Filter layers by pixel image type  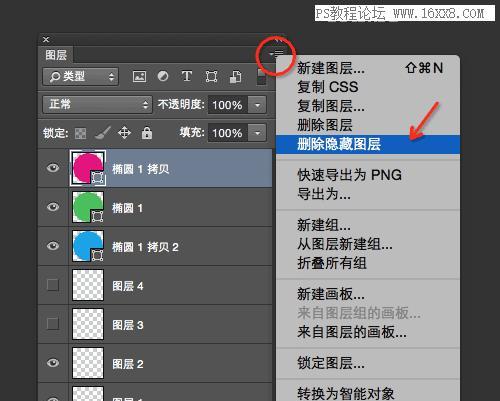coord(139,76)
